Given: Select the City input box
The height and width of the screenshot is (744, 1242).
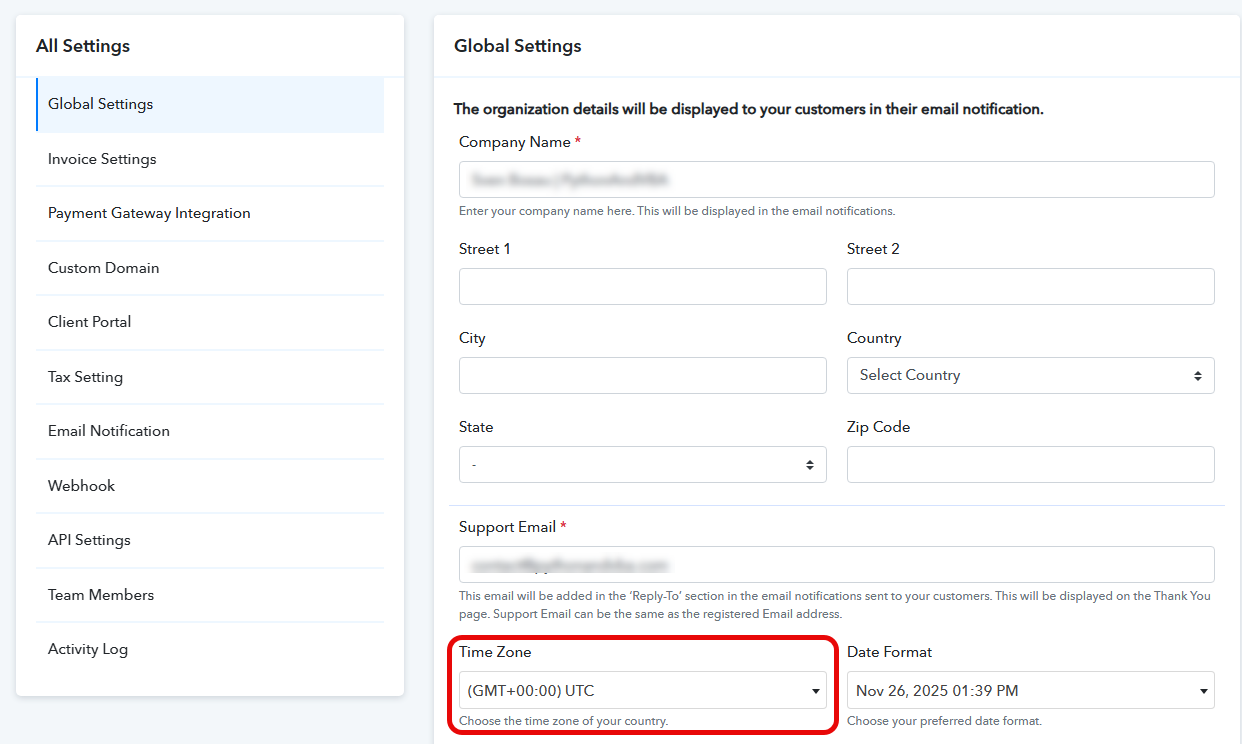Looking at the screenshot, I should 642,375.
